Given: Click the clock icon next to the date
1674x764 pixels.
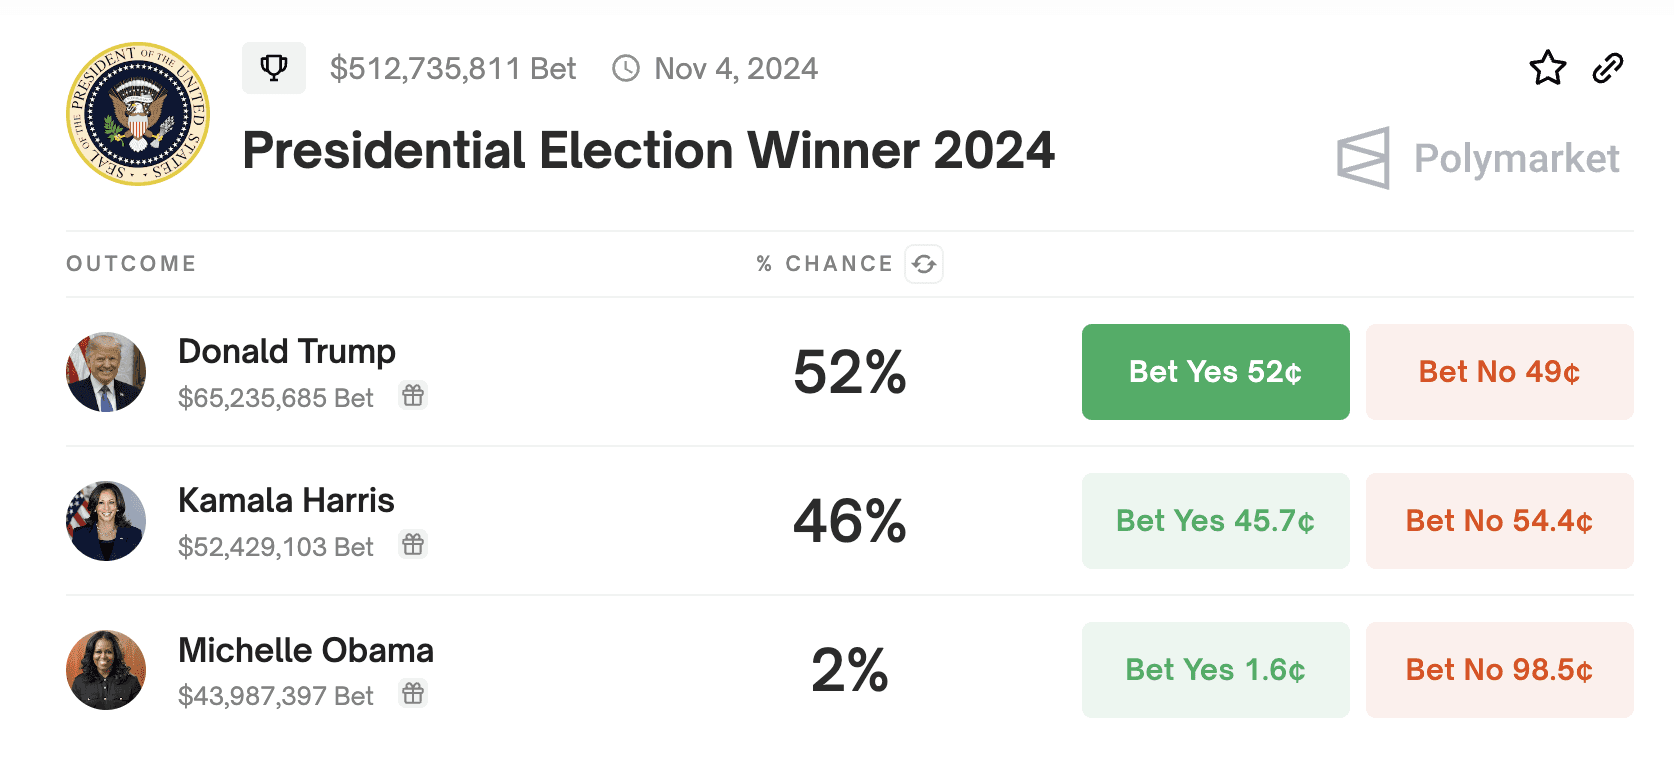Looking at the screenshot, I should pos(626,68).
